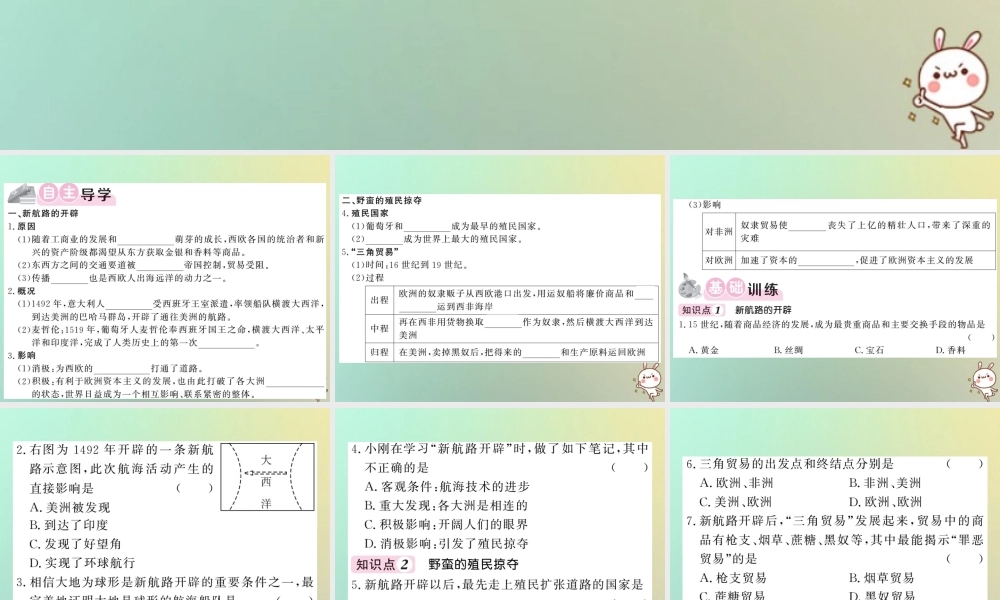Viewport: 1000px width, 600px height.
Task: Choose answer C. 美洲、欧洲
Action: click(x=736, y=502)
